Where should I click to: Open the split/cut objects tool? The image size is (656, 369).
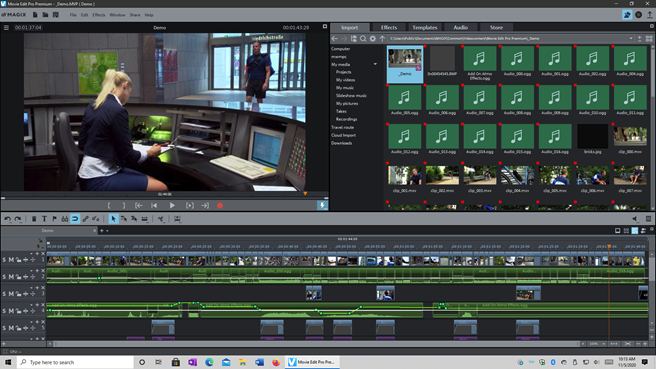click(161, 219)
